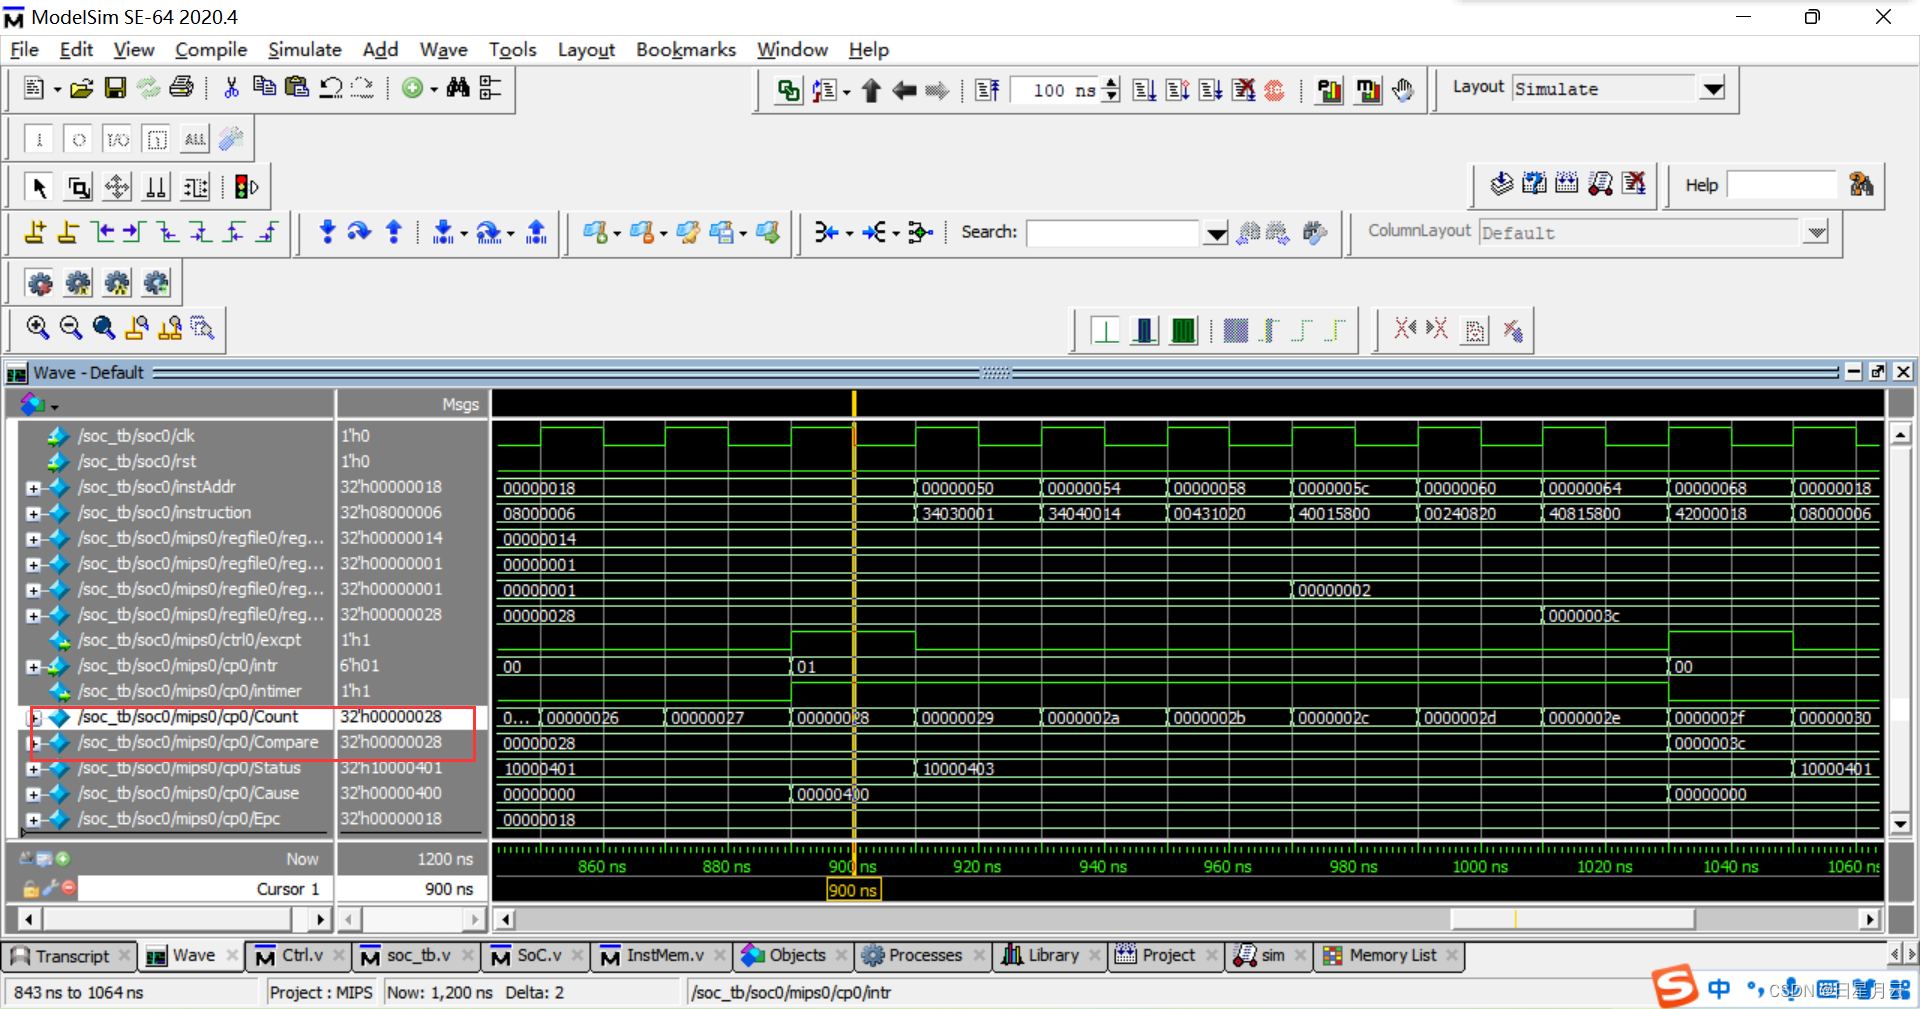Expand the cp0/intr signal
The image size is (1920, 1009).
[33, 667]
